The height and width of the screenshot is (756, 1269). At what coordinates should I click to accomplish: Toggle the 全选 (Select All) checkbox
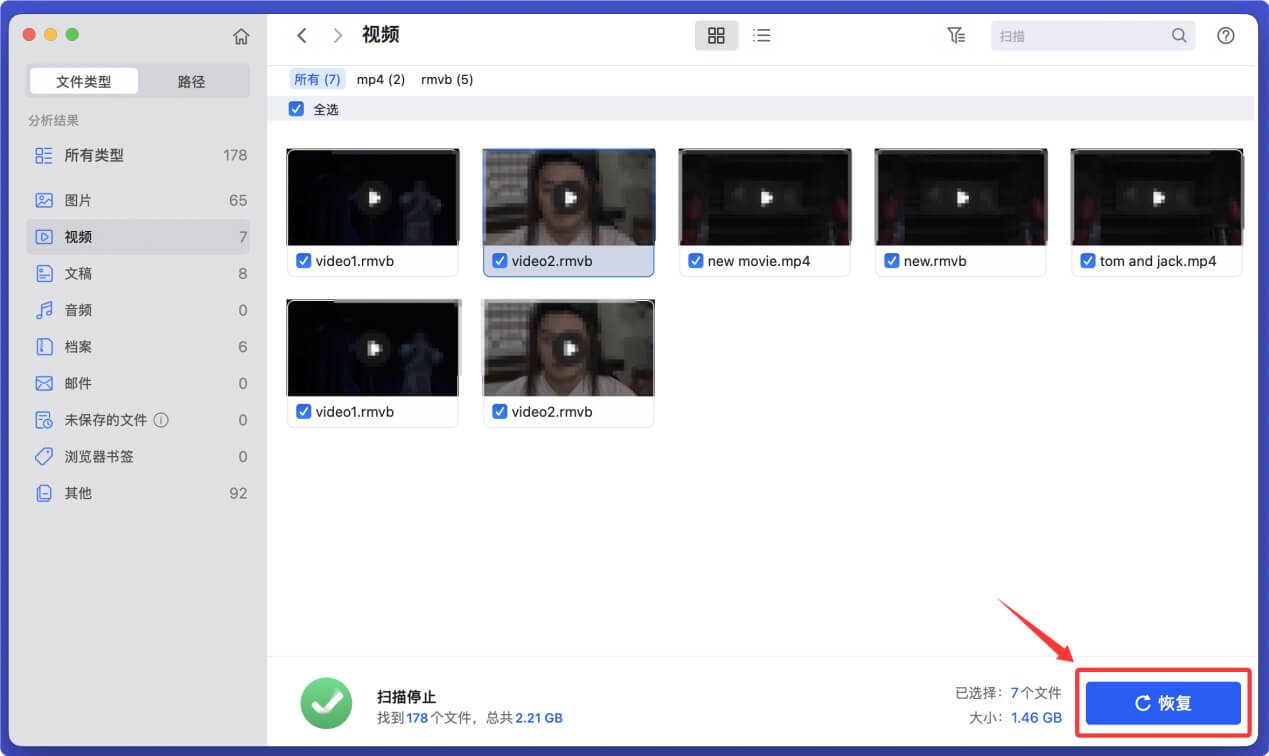(x=296, y=108)
